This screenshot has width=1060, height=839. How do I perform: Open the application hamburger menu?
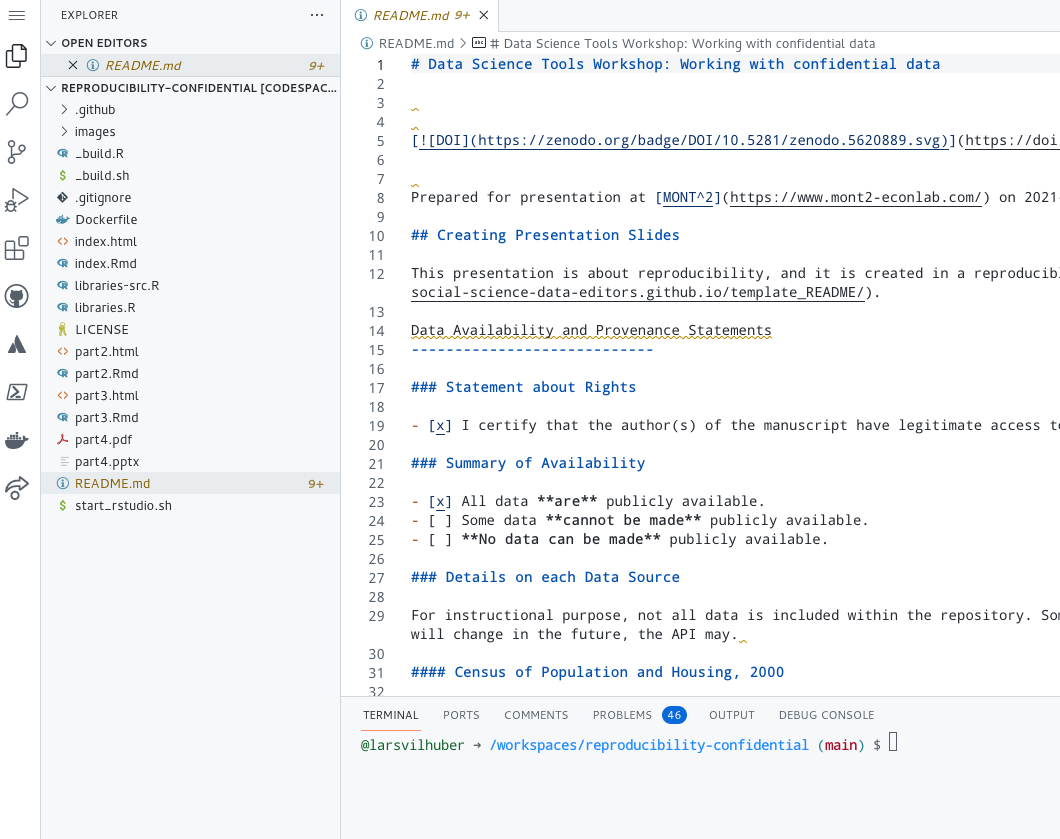[x=16, y=15]
